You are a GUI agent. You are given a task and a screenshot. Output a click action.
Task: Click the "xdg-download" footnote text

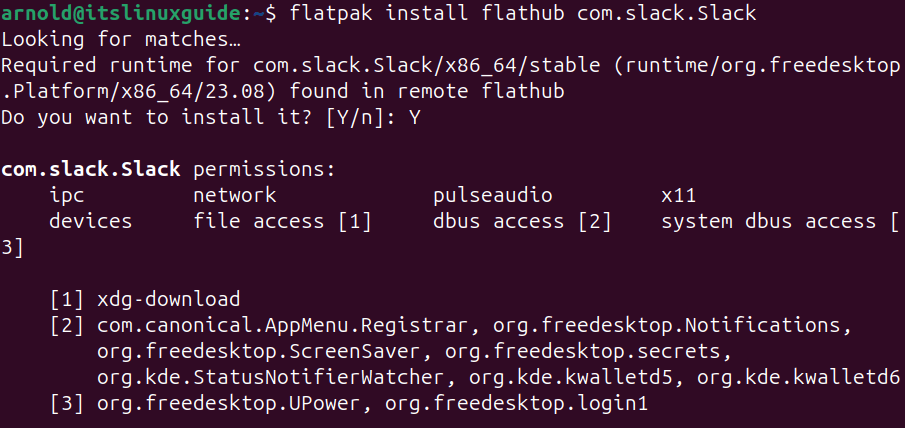[x=168, y=299]
